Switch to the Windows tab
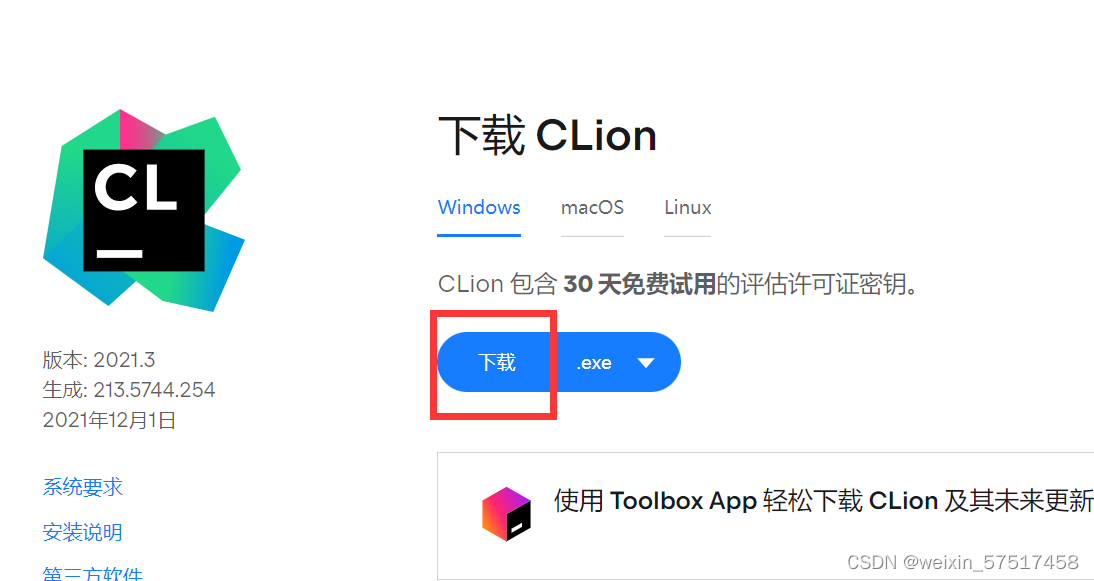Screen dimensions: 1094x581 (479, 208)
